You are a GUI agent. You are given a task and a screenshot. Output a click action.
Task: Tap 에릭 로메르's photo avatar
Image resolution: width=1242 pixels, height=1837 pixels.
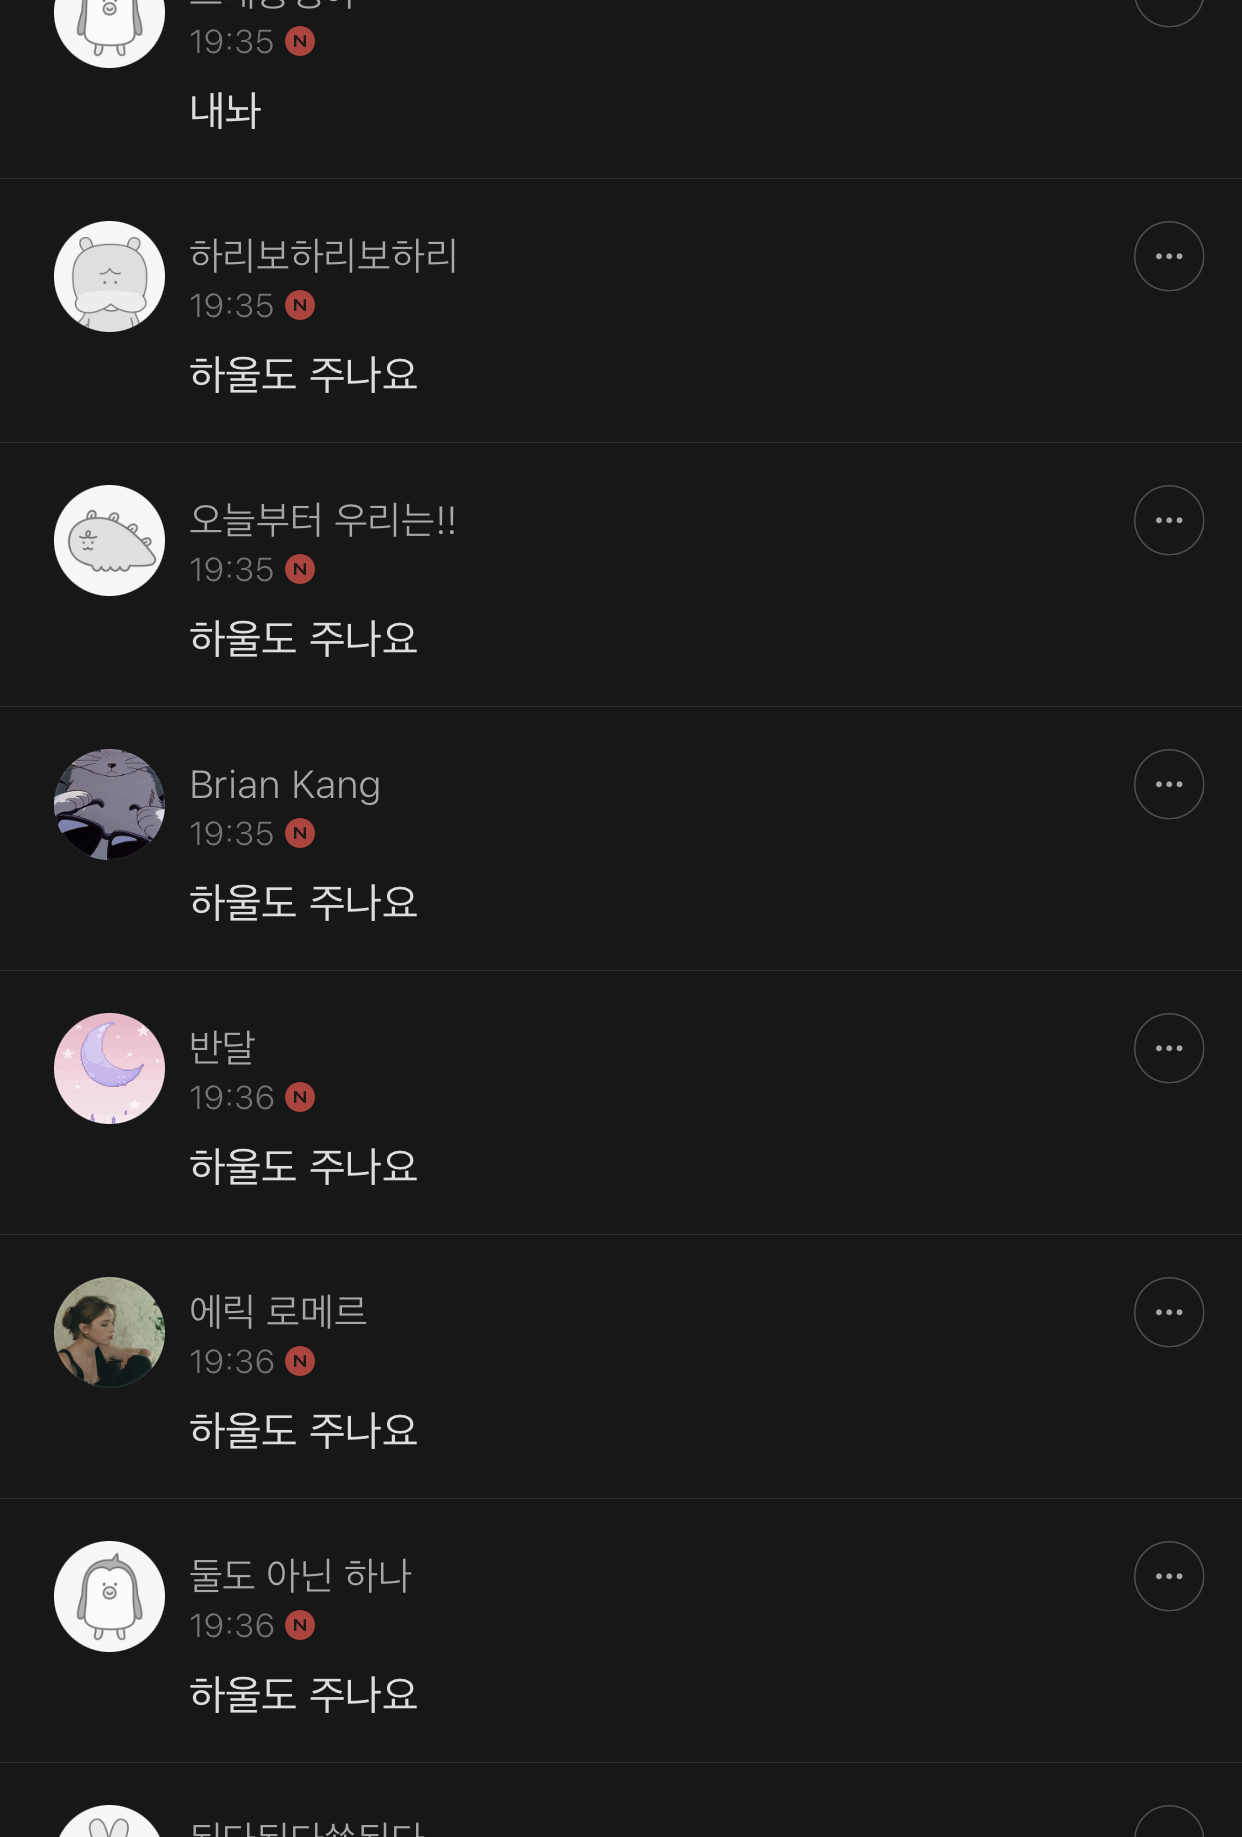pyautogui.click(x=109, y=1333)
